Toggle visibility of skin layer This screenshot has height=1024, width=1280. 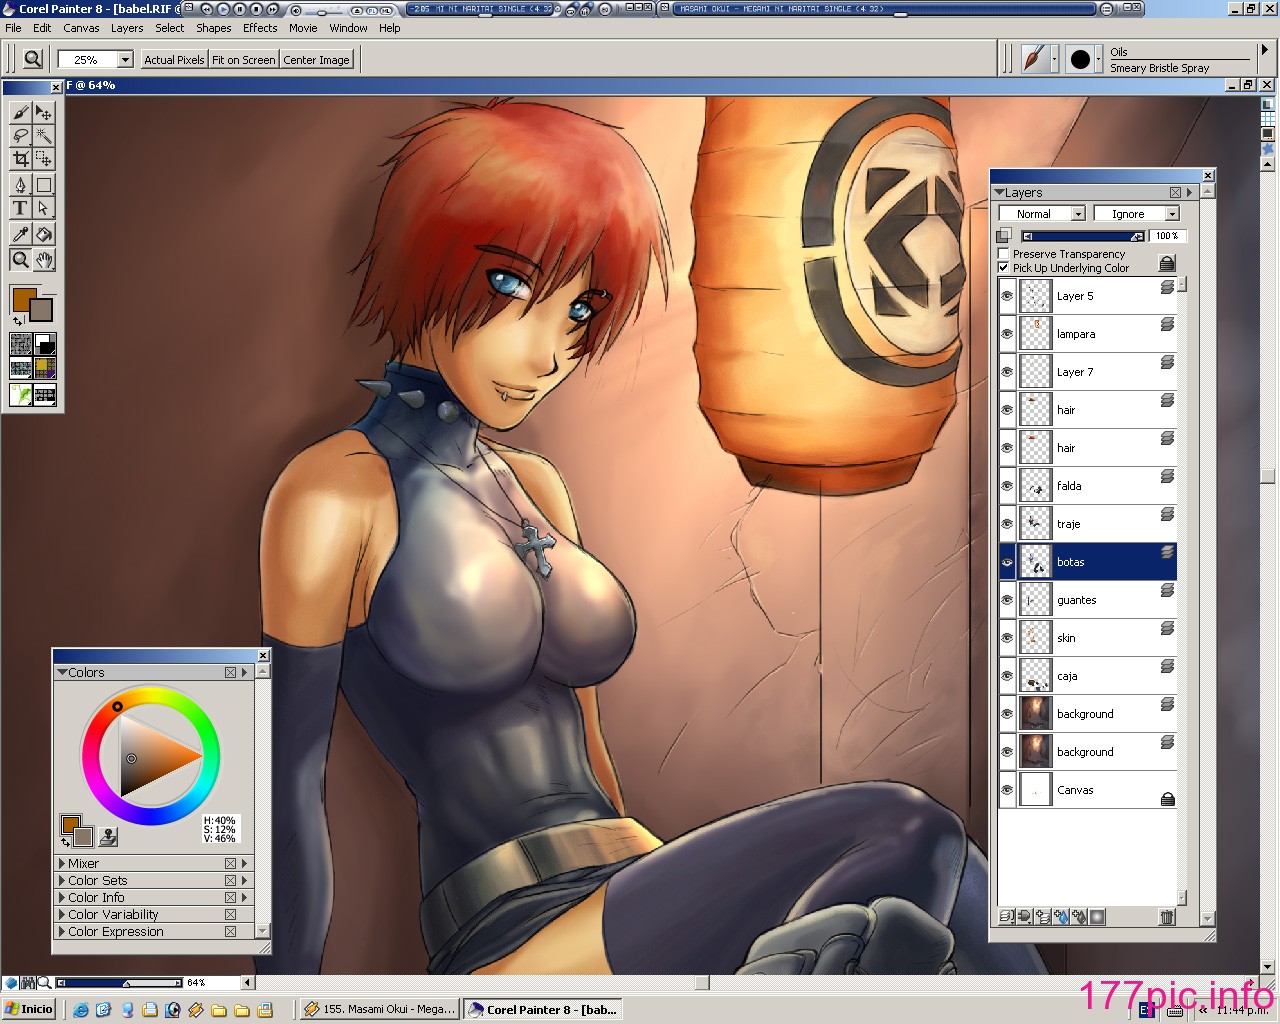1007,638
